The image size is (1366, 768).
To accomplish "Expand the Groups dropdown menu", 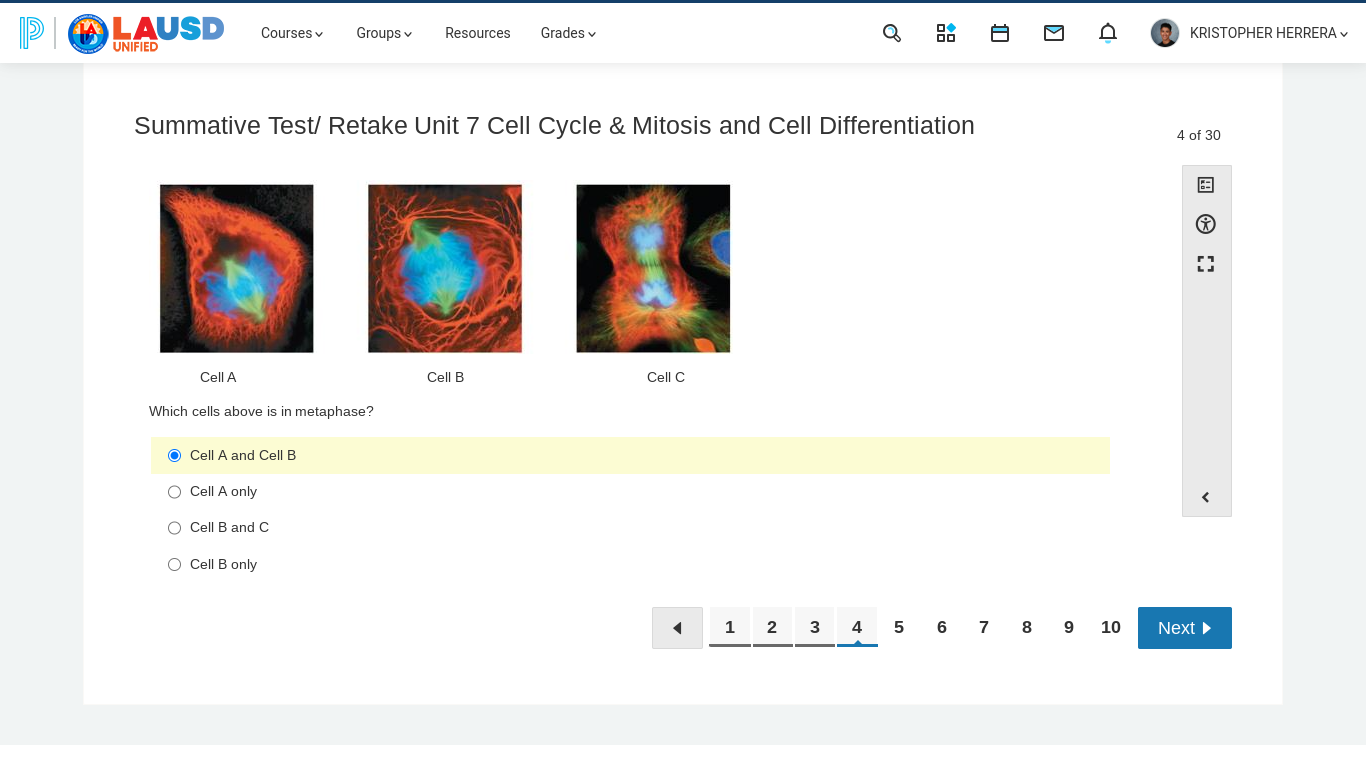I will (385, 33).
